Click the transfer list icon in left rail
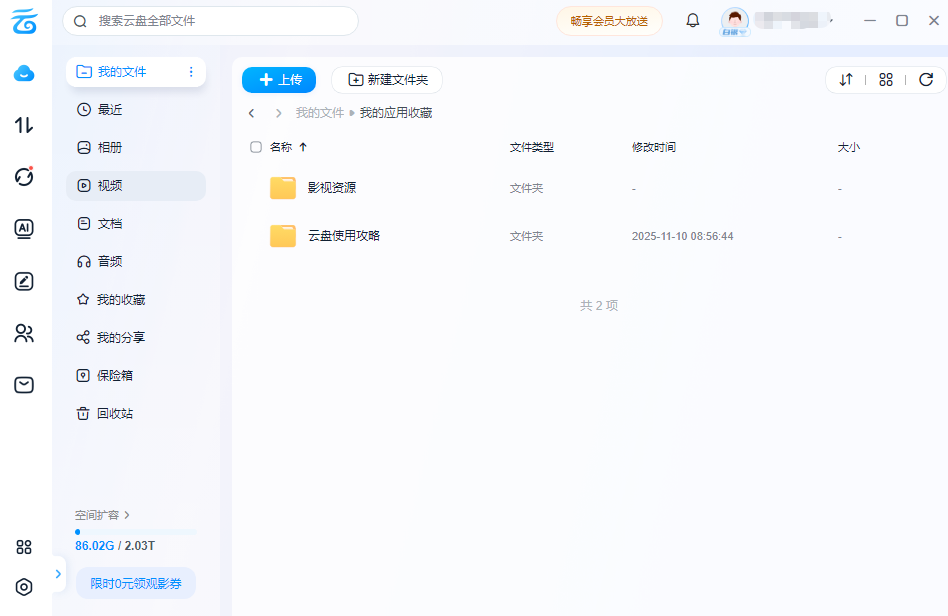This screenshot has height=616, width=948. 24,125
